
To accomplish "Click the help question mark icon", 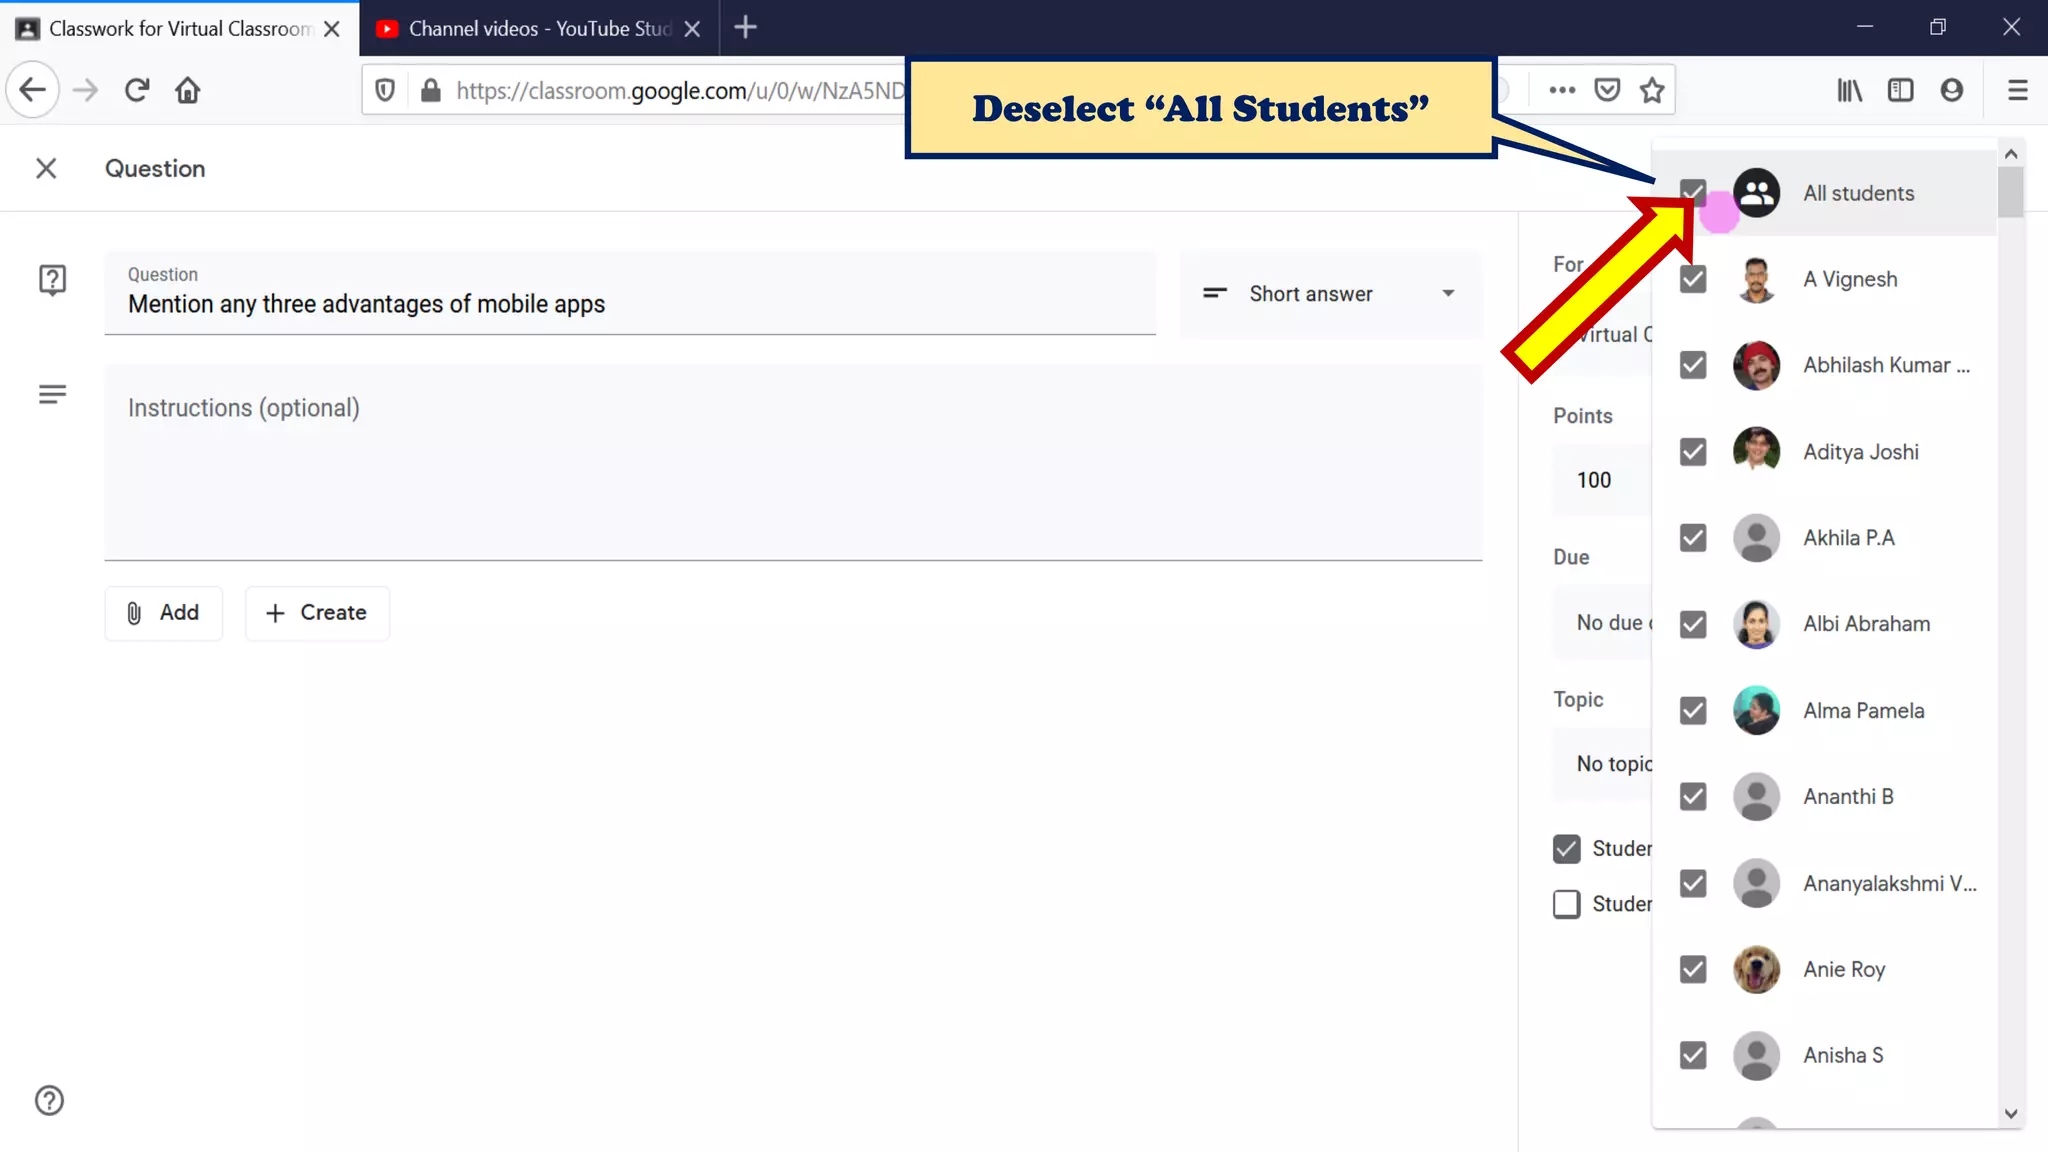I will point(49,1100).
